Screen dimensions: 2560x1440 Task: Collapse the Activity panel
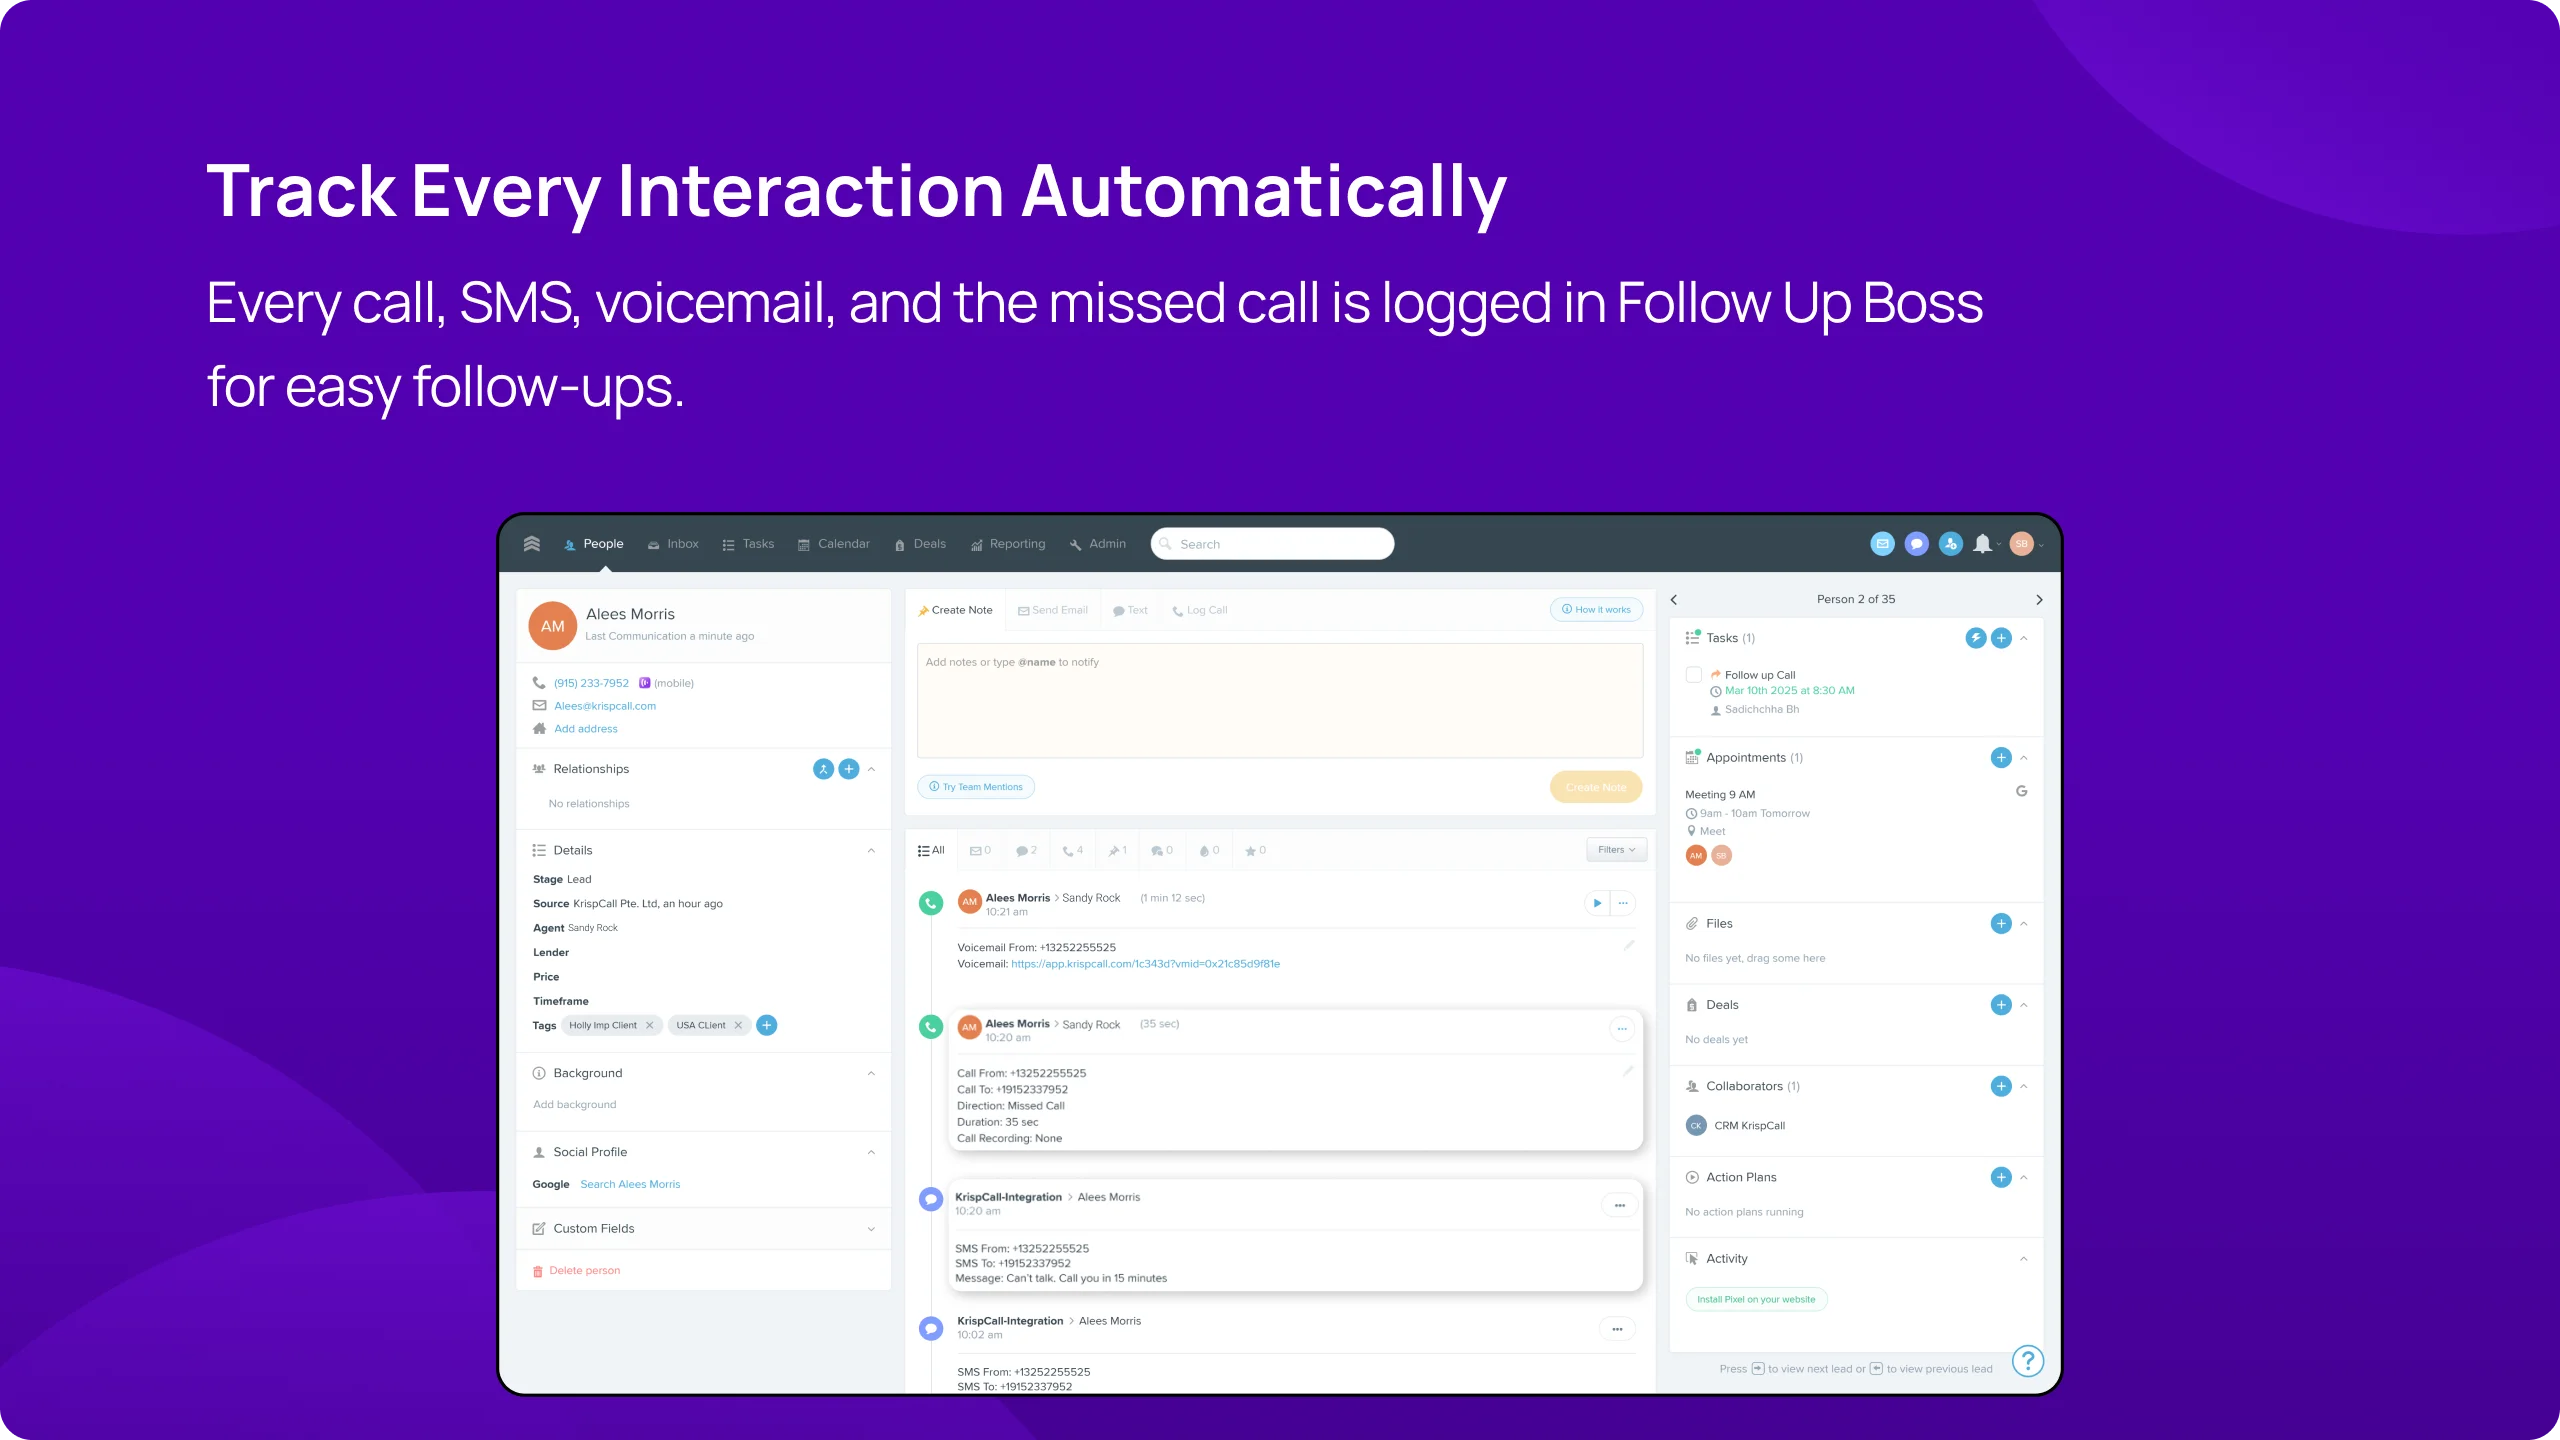click(2024, 1259)
